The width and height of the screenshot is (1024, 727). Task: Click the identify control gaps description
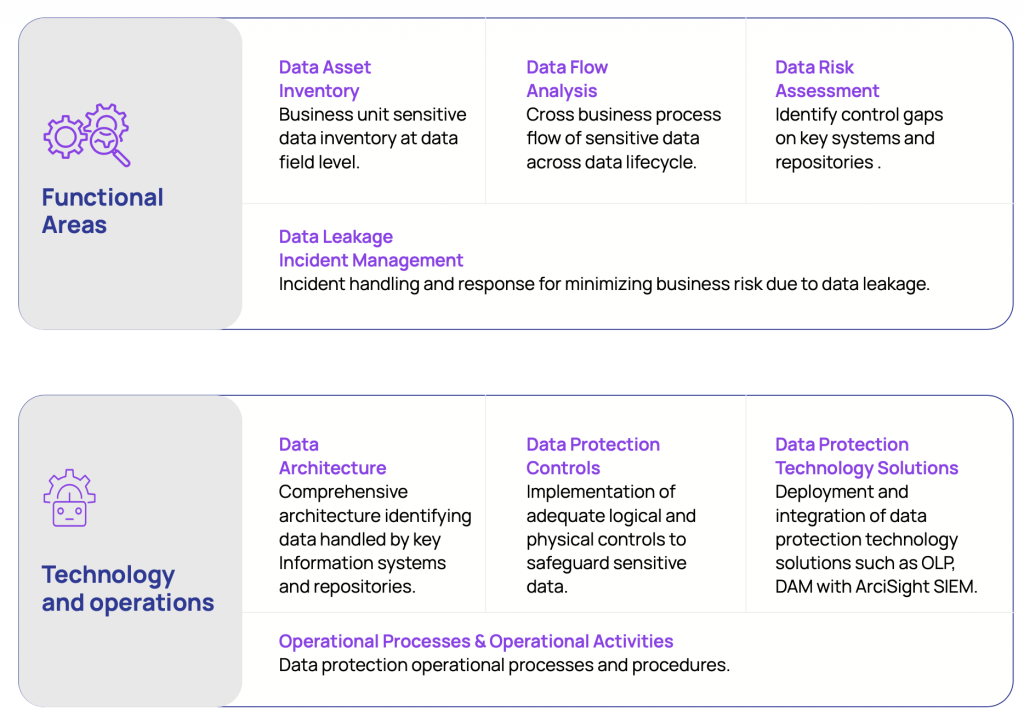[858, 138]
